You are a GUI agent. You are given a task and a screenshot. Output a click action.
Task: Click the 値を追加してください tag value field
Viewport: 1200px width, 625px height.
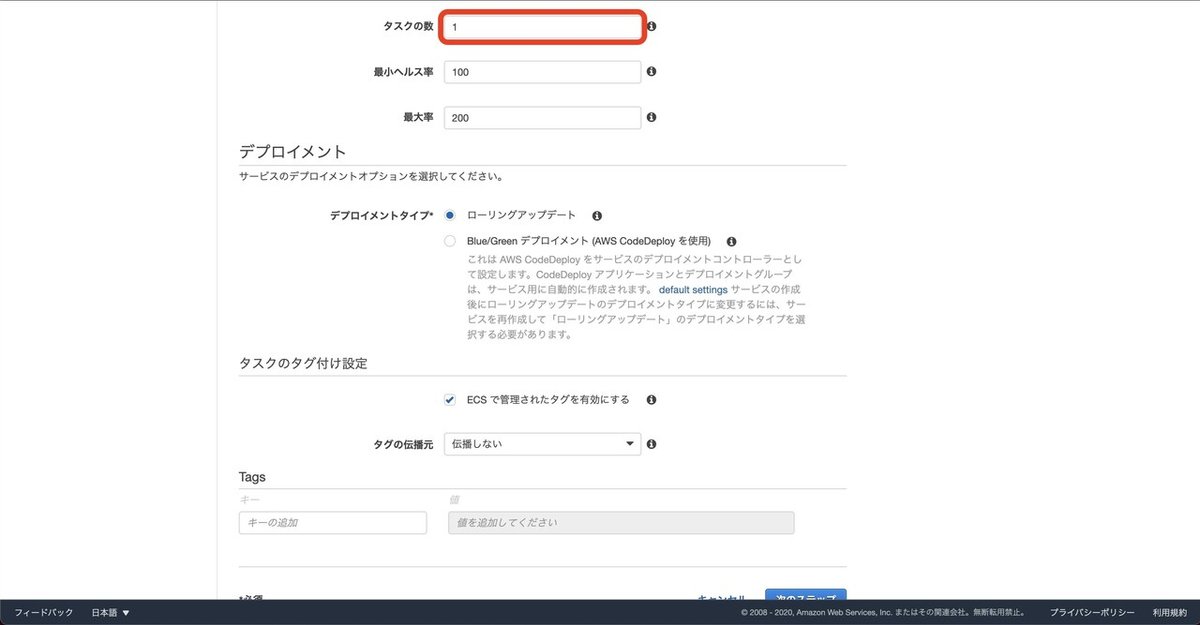click(x=621, y=523)
